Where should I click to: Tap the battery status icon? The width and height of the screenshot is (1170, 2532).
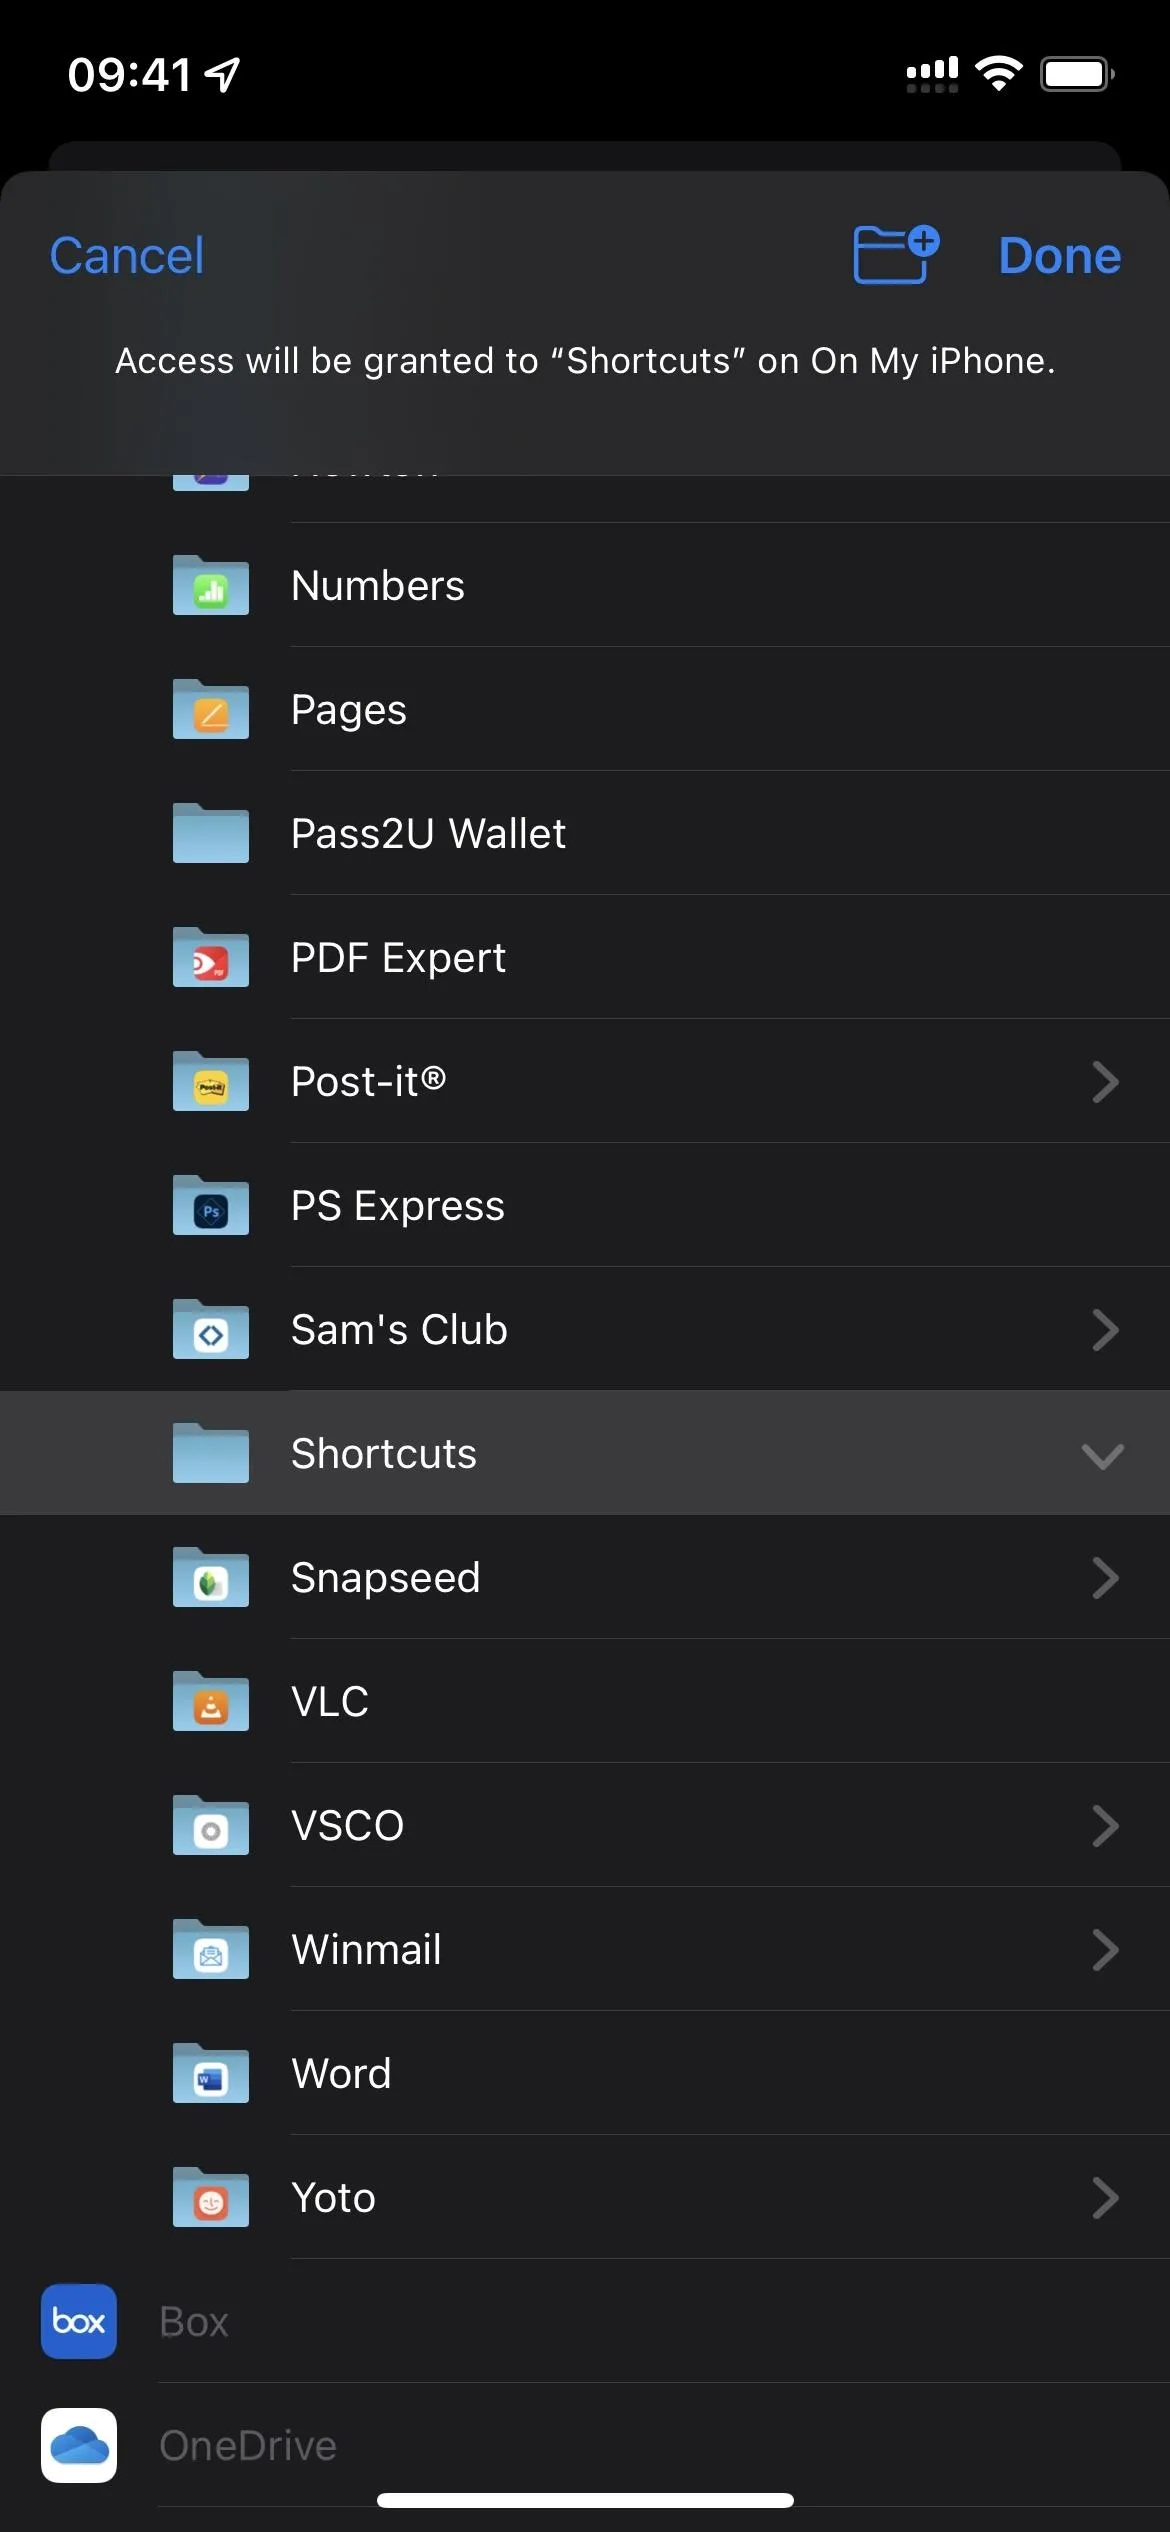coord(1078,74)
